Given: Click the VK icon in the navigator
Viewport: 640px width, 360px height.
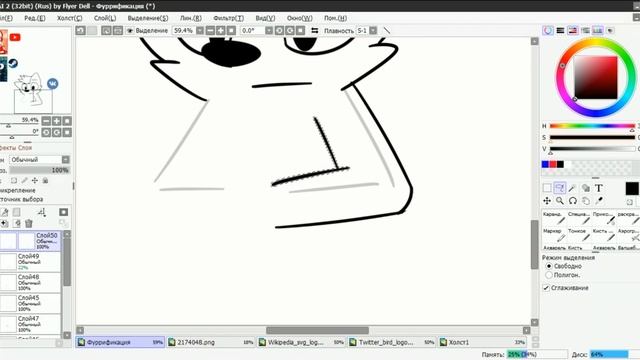Looking at the screenshot, I should point(52,84).
